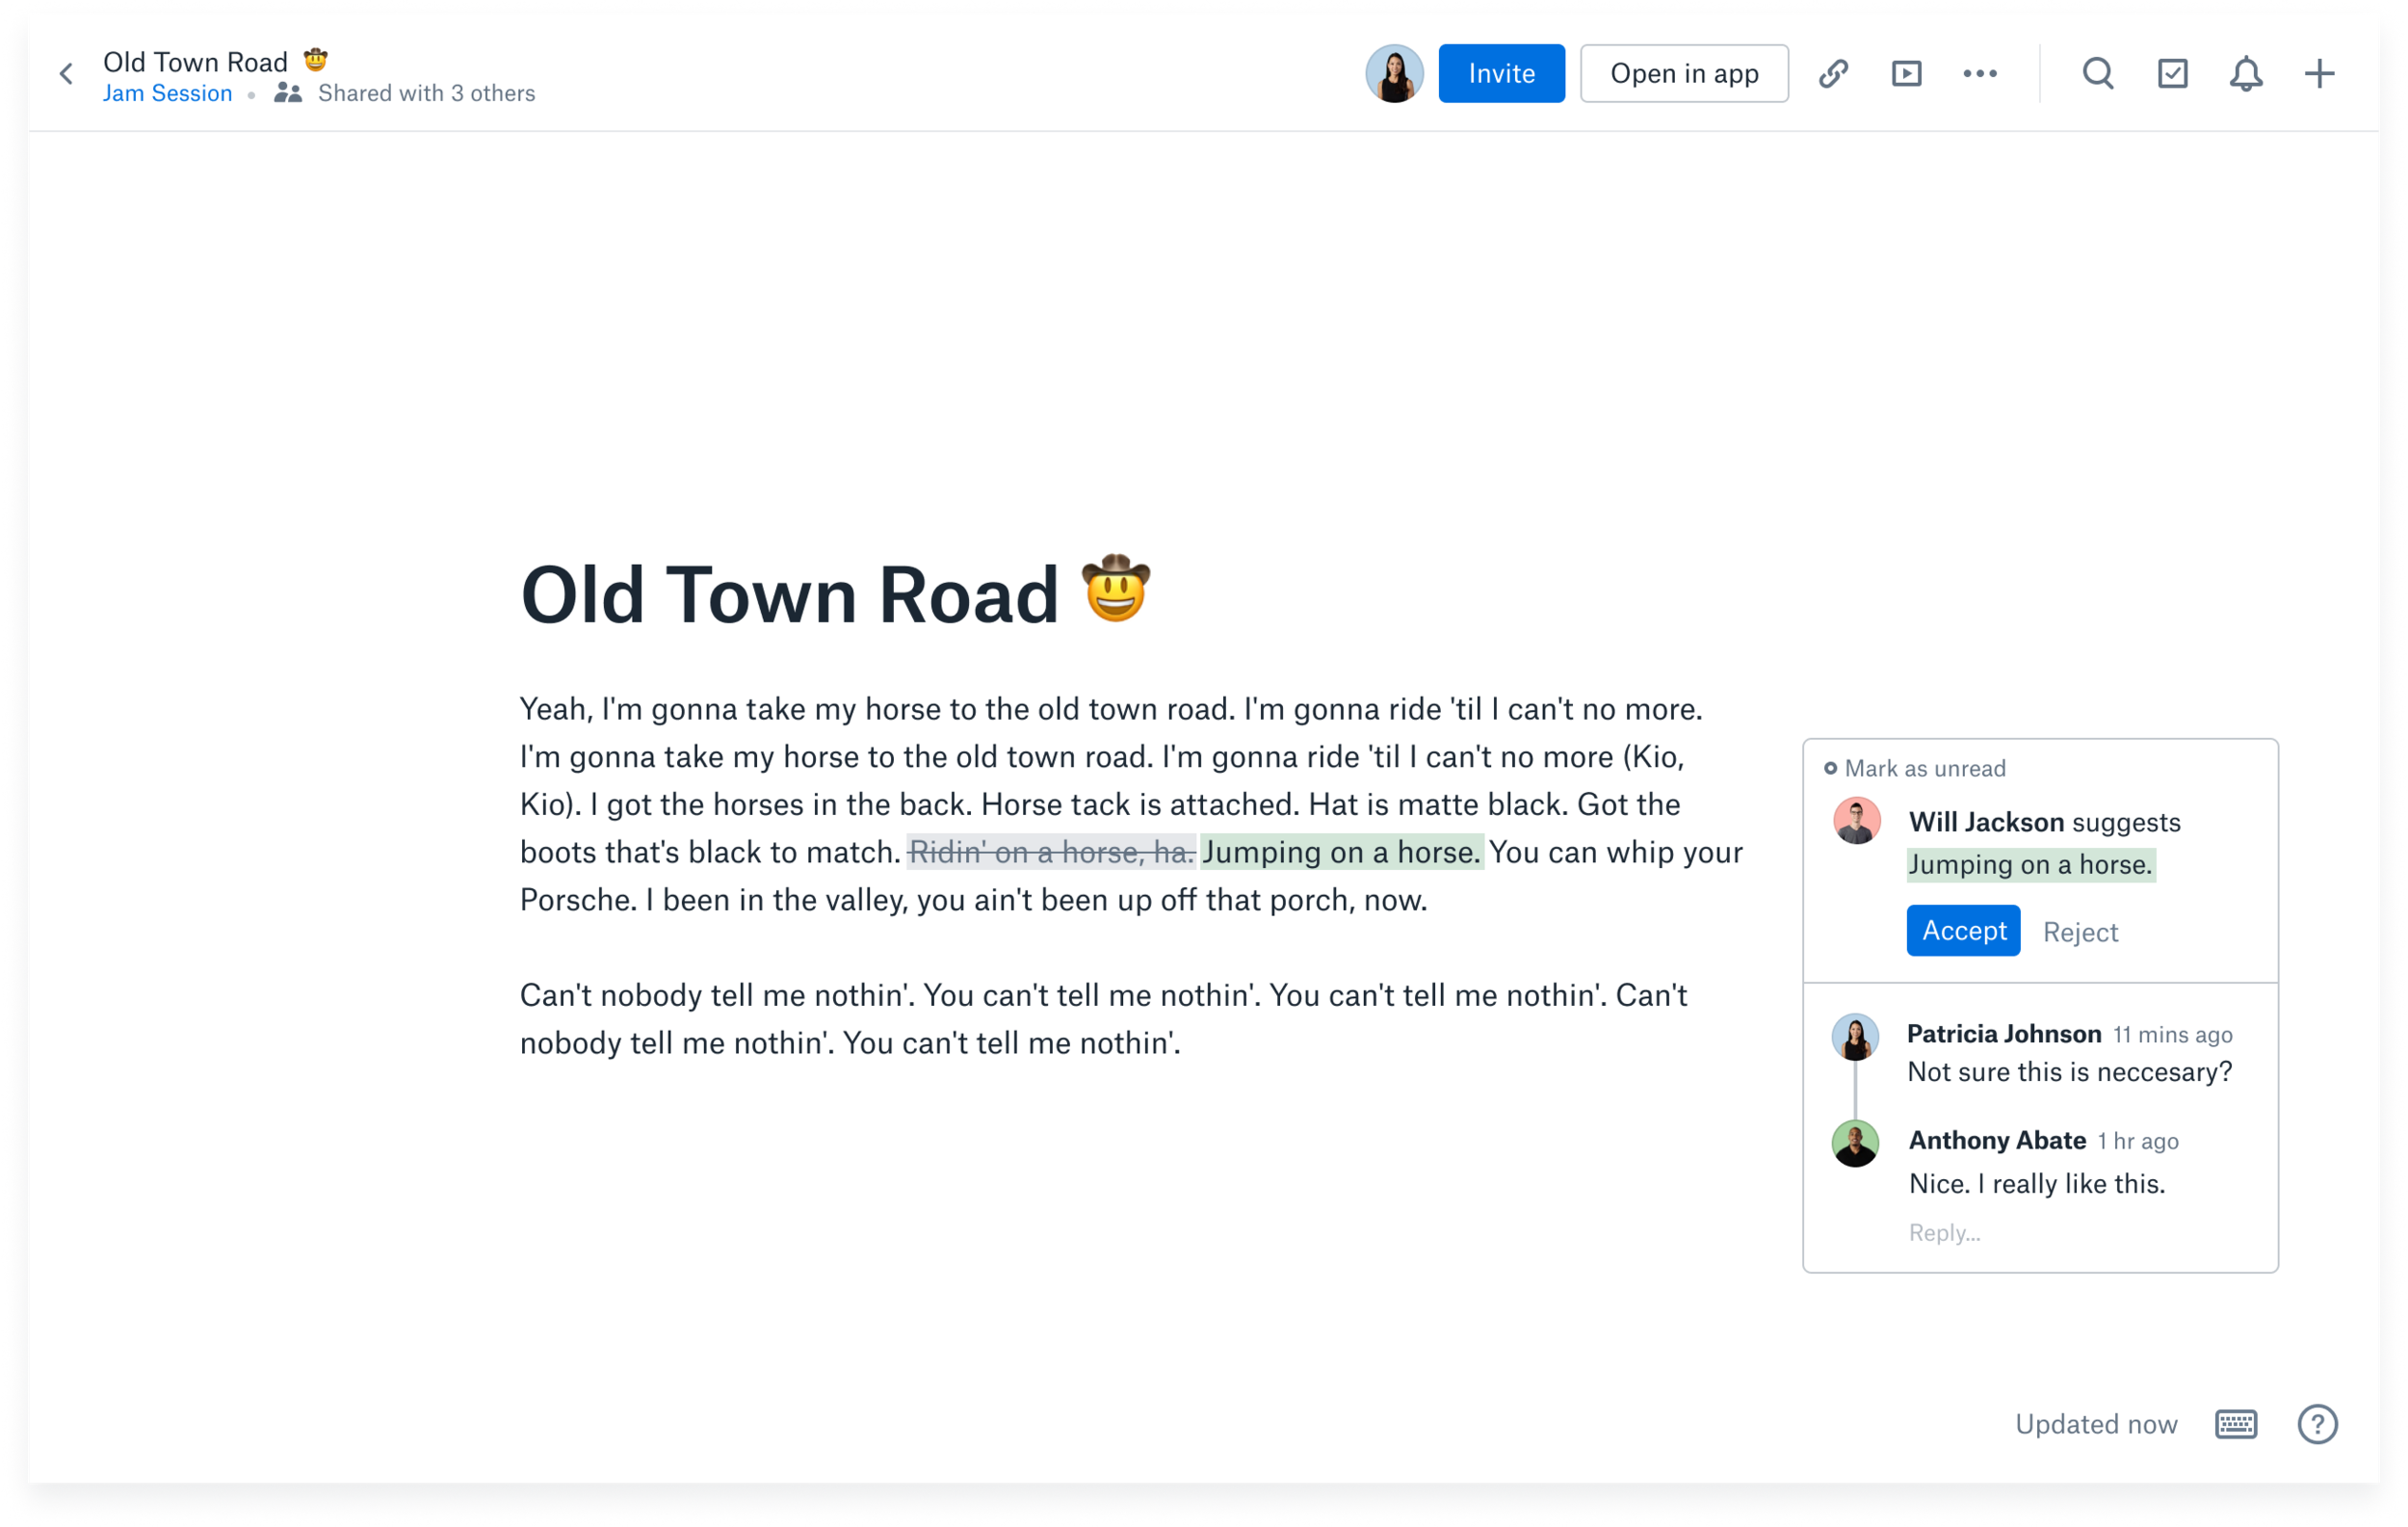Viewport: 2408px width, 1527px height.
Task: Click 'Shared with 3 others' text
Action: 426,93
